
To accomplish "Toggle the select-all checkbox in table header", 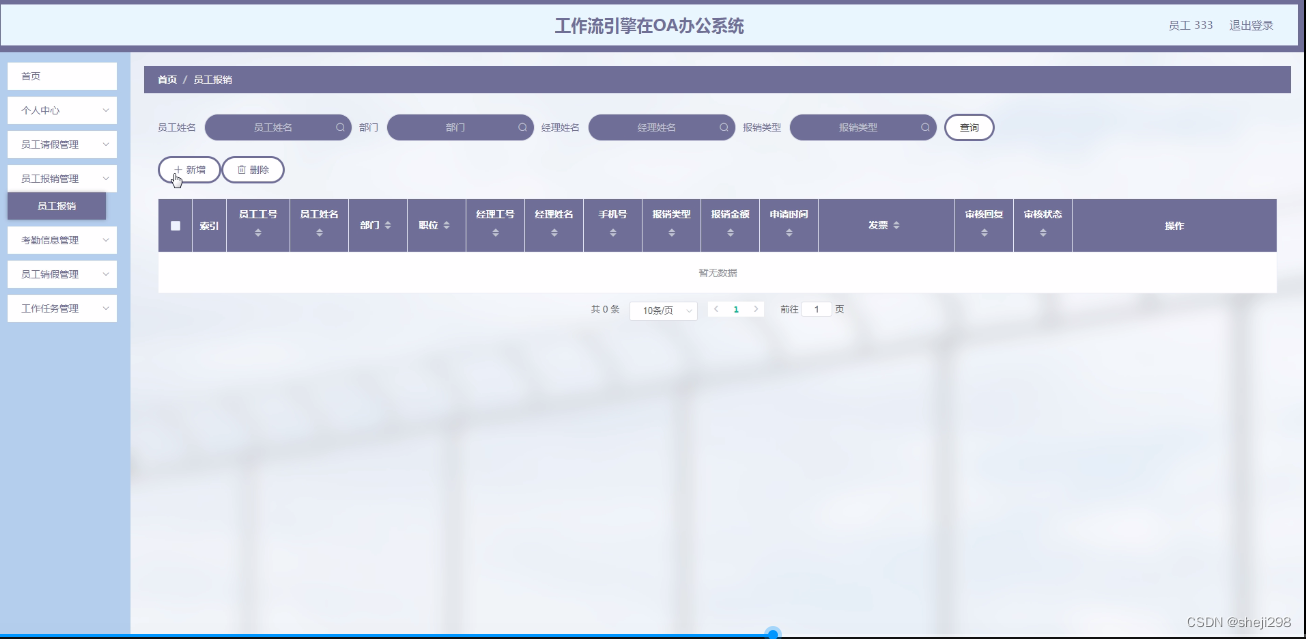I will 173,225.
